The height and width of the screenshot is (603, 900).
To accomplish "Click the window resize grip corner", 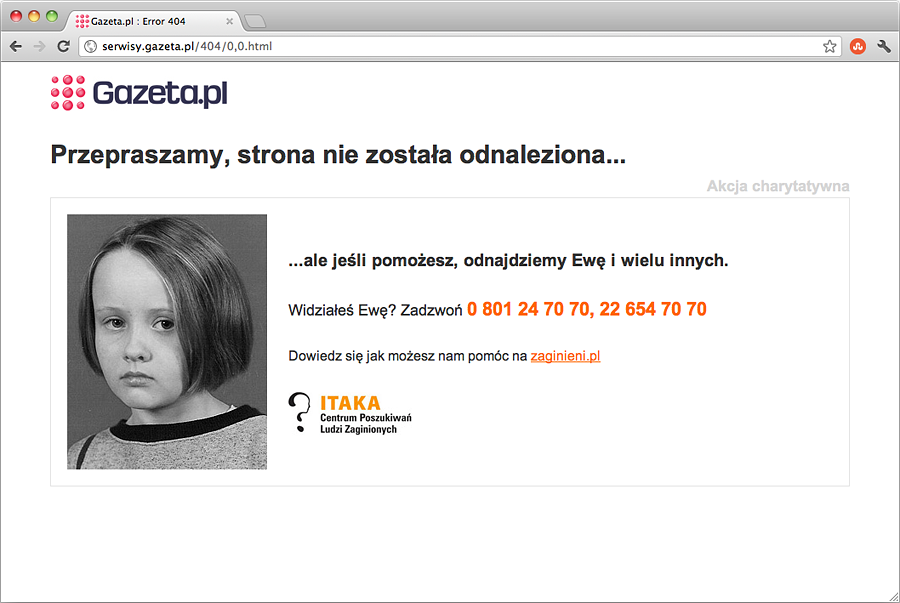I will click(x=893, y=597).
